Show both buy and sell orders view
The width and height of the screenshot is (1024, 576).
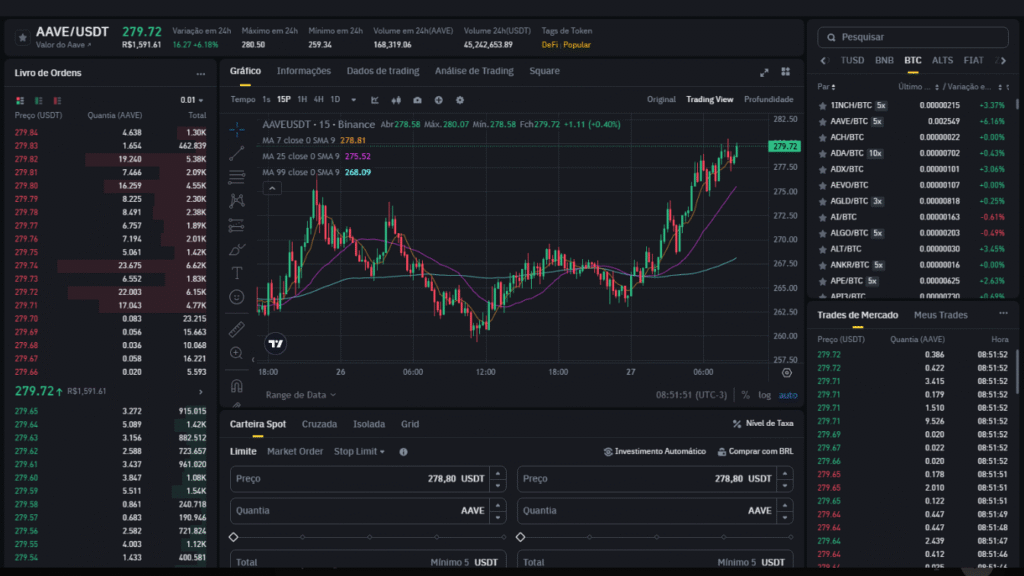20,101
